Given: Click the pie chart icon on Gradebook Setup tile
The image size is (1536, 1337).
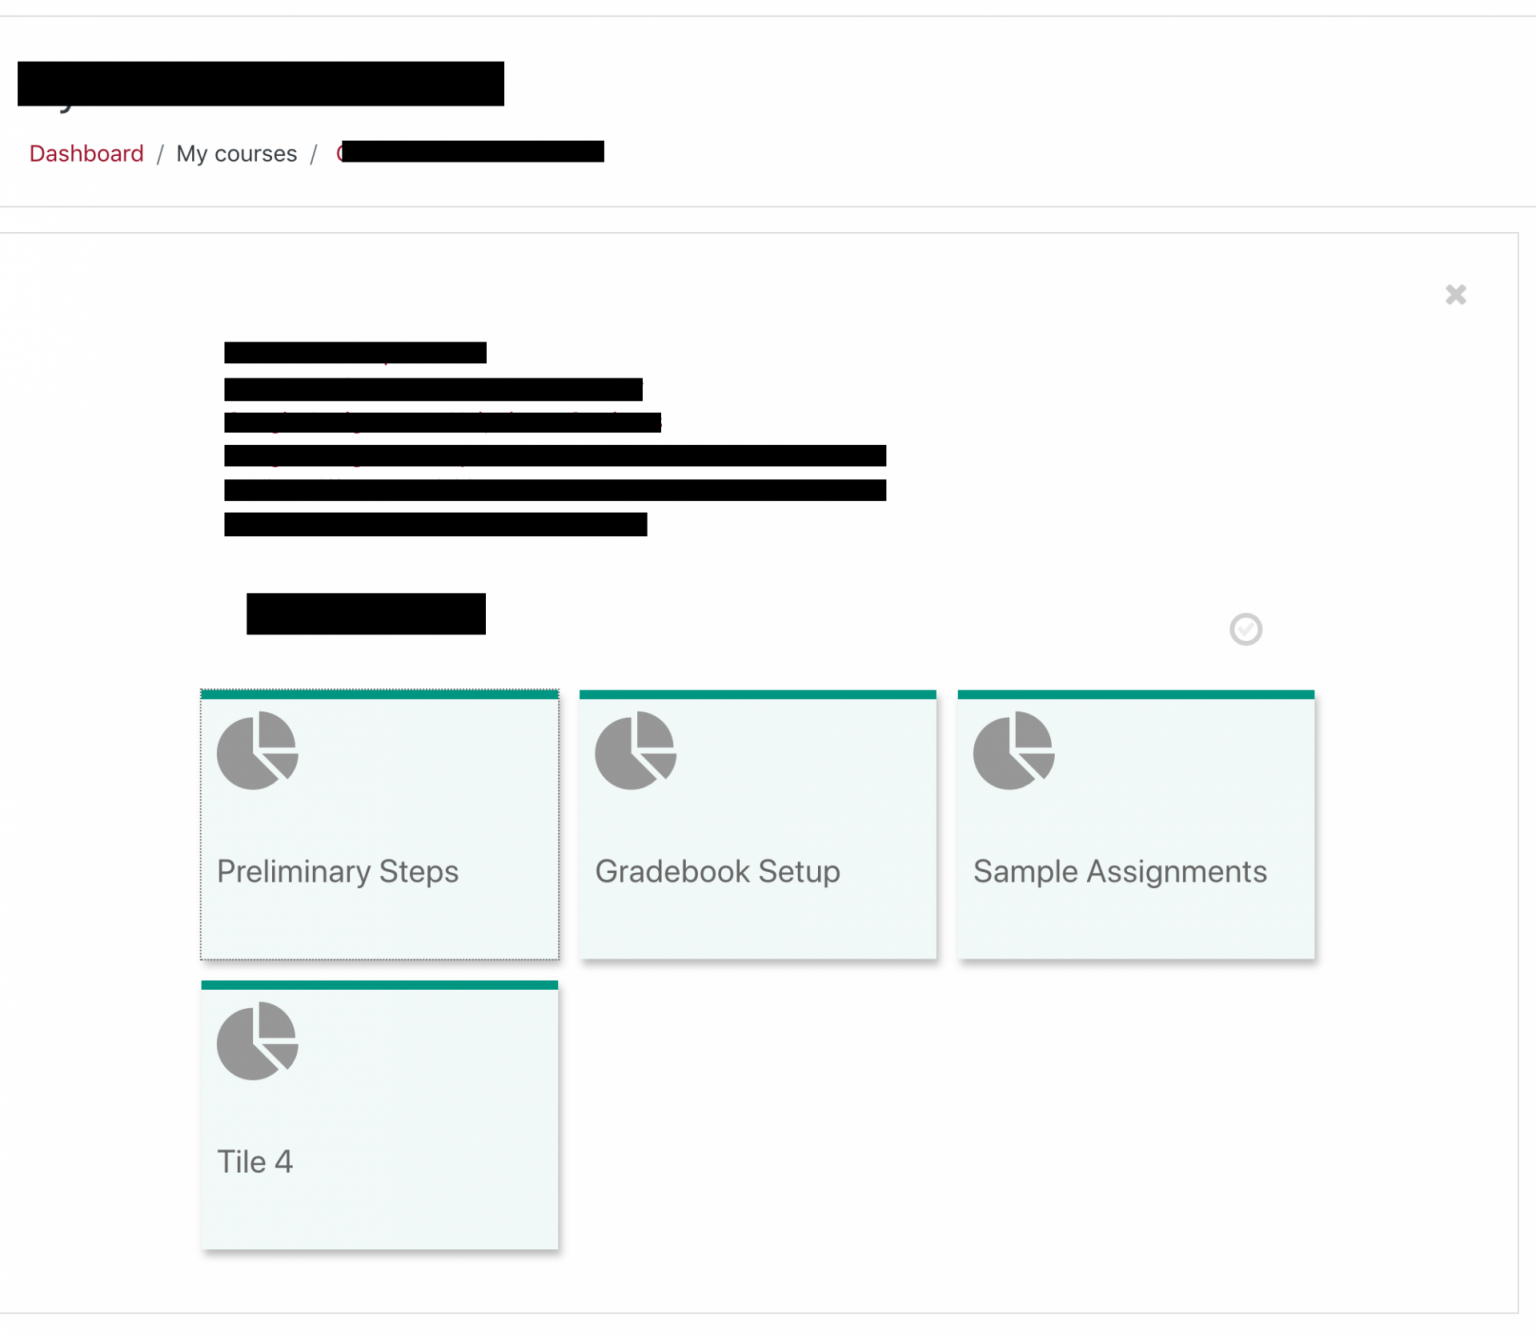Looking at the screenshot, I should 635,750.
